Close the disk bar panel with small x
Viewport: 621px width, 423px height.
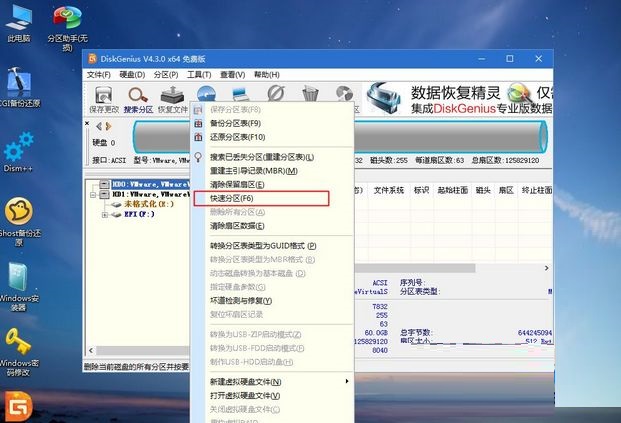coord(87,123)
